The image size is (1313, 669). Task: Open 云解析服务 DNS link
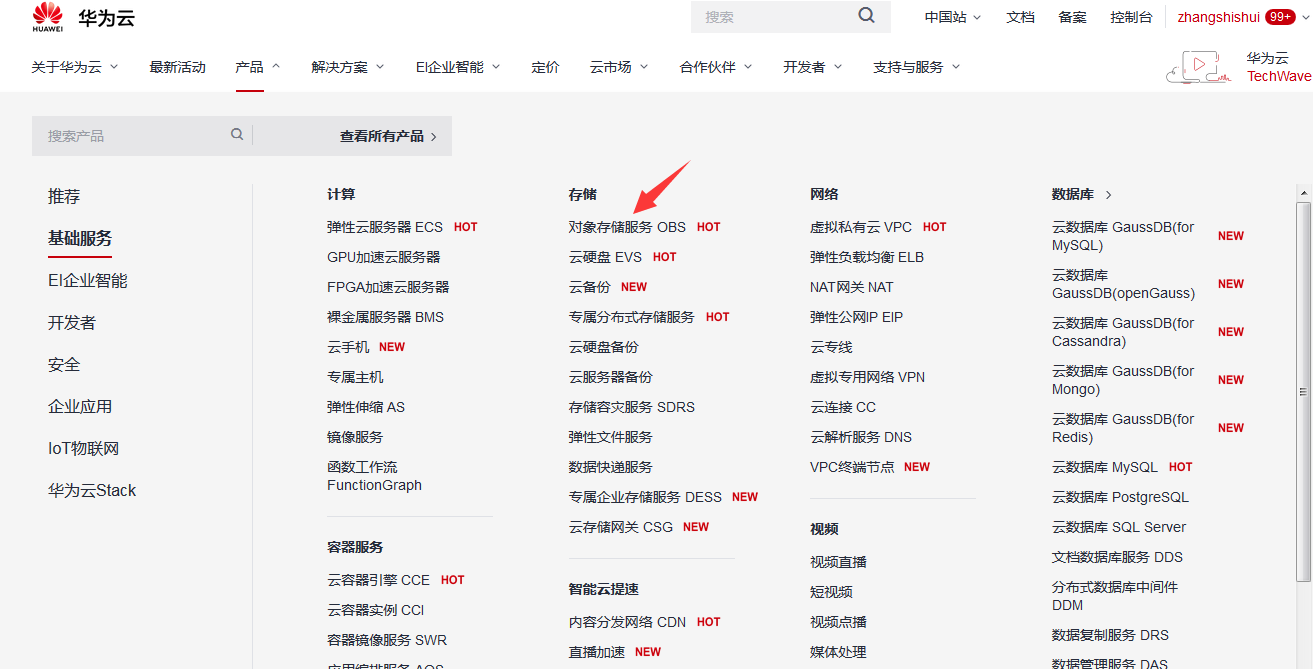[x=861, y=437]
